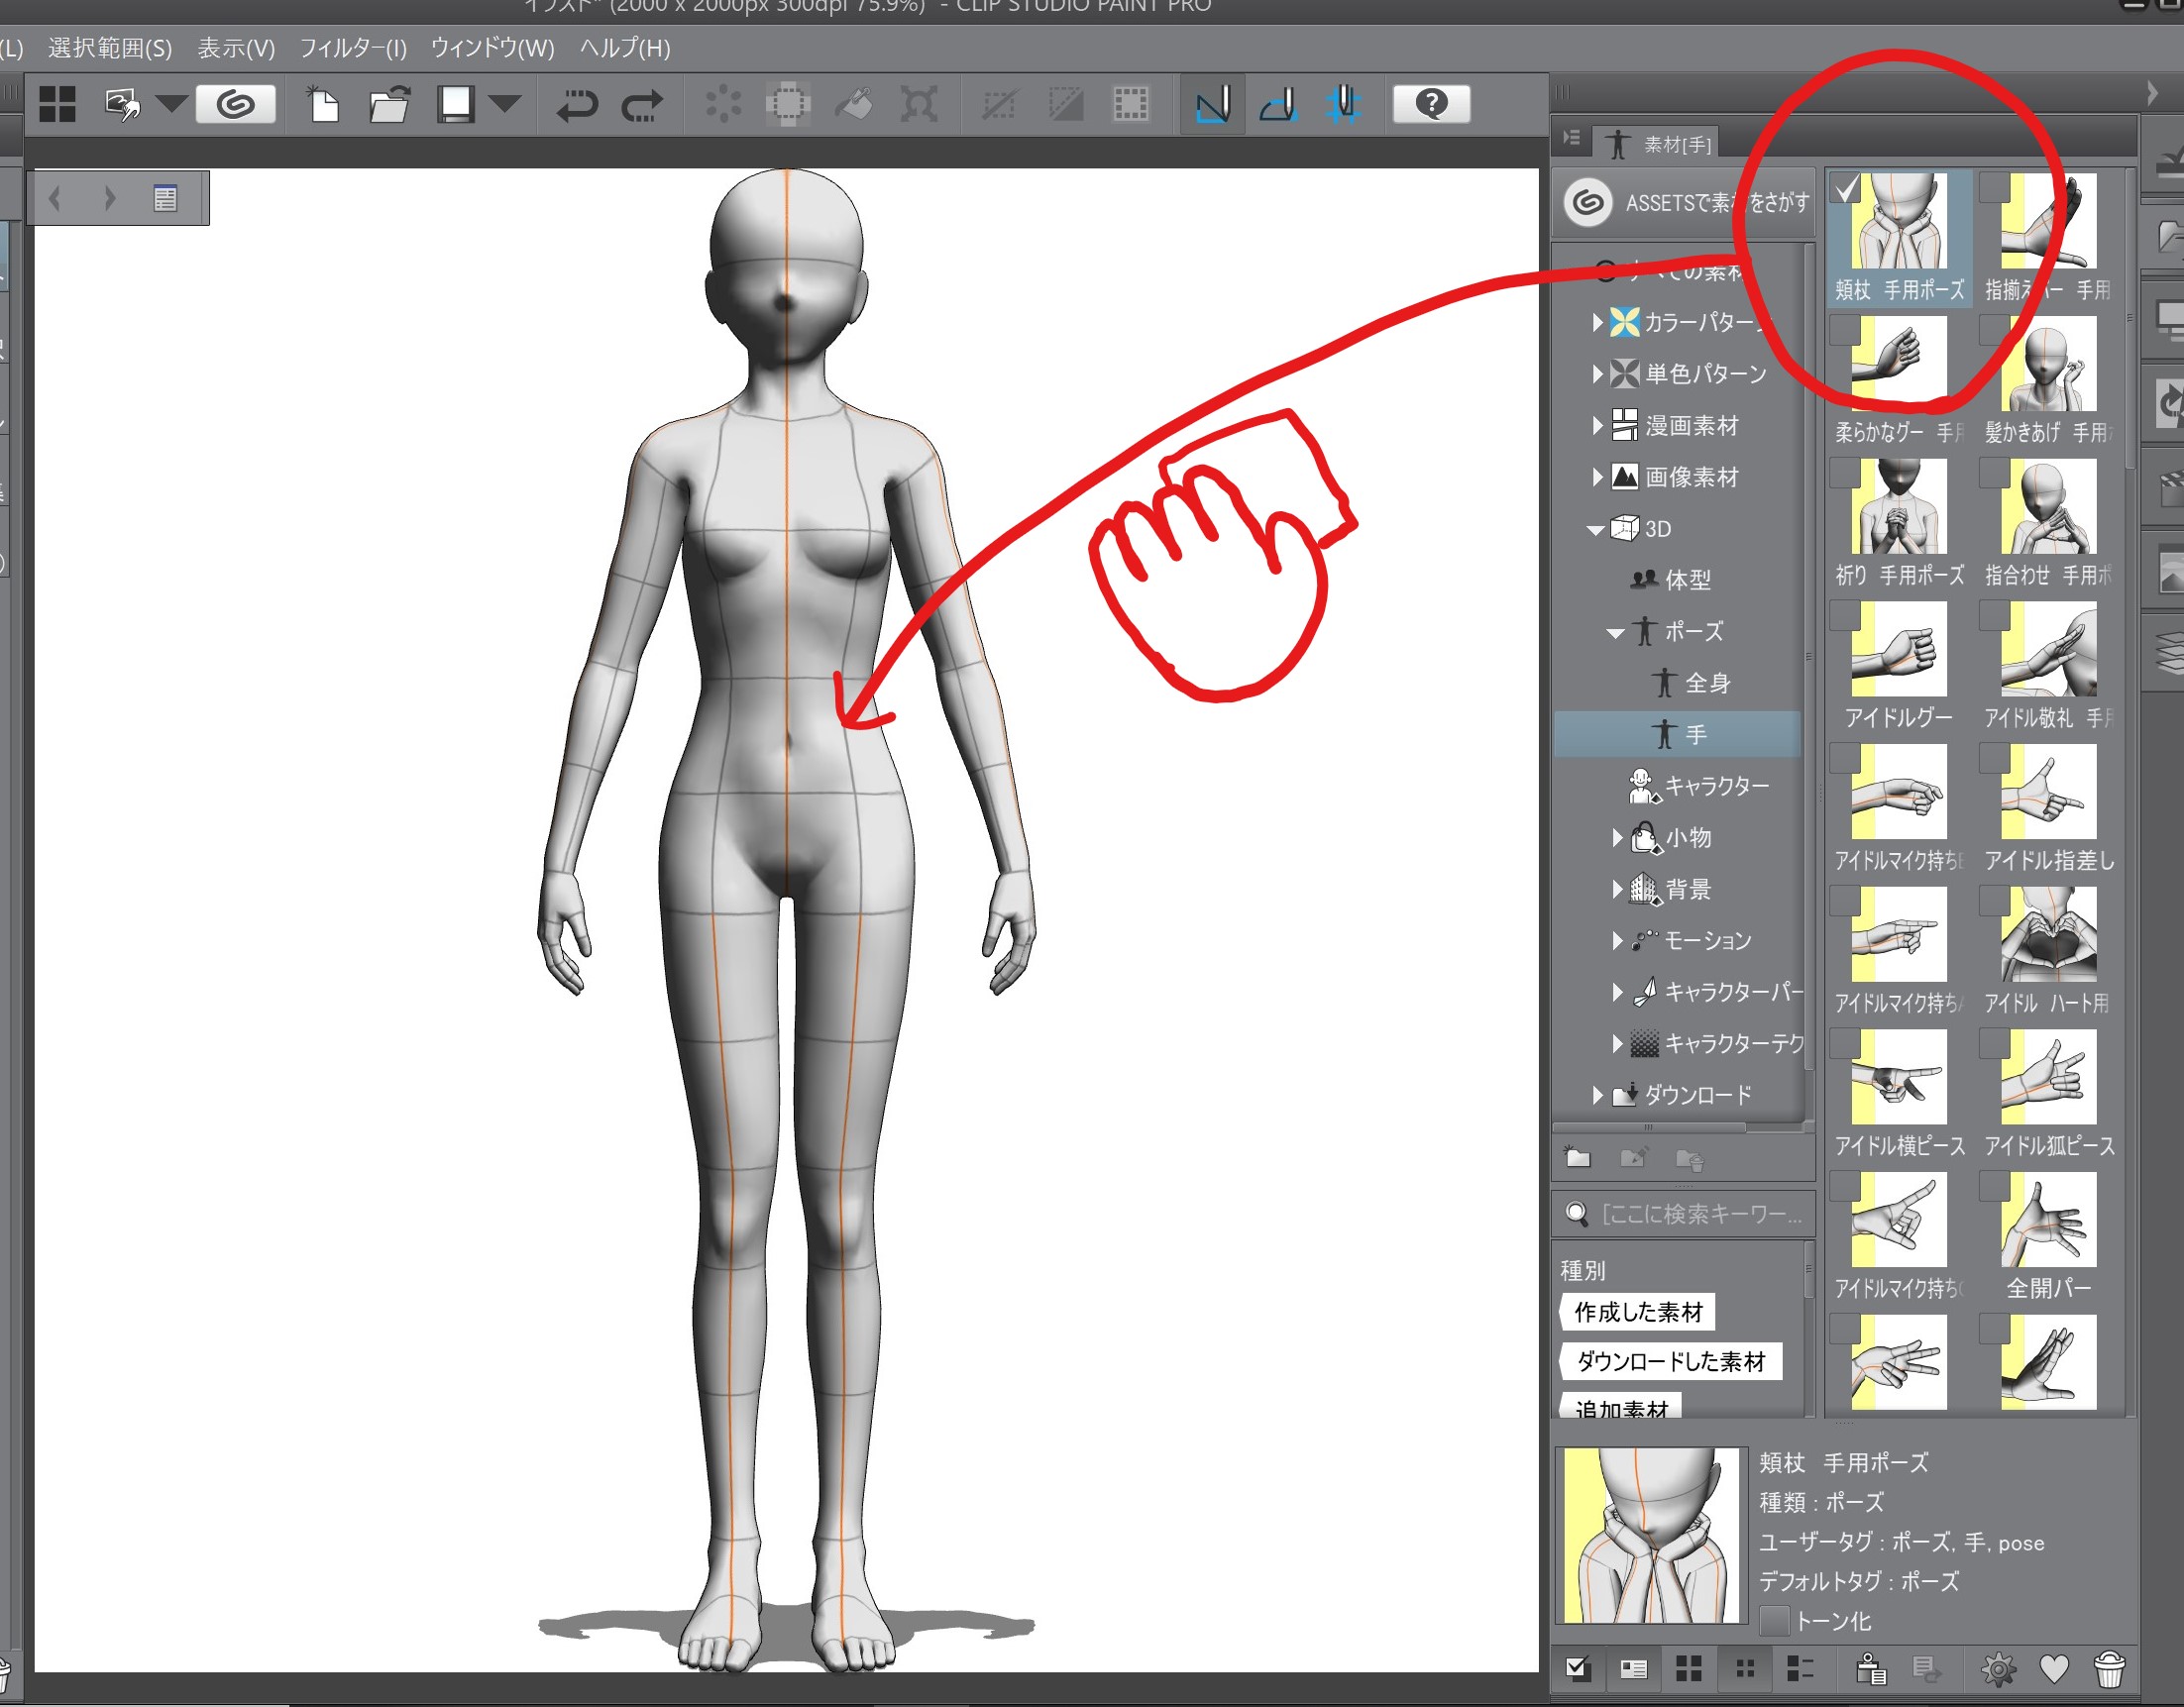This screenshot has height=1707, width=2184.
Task: Check the アイドルグー material checkbox
Action: [x=1844, y=615]
